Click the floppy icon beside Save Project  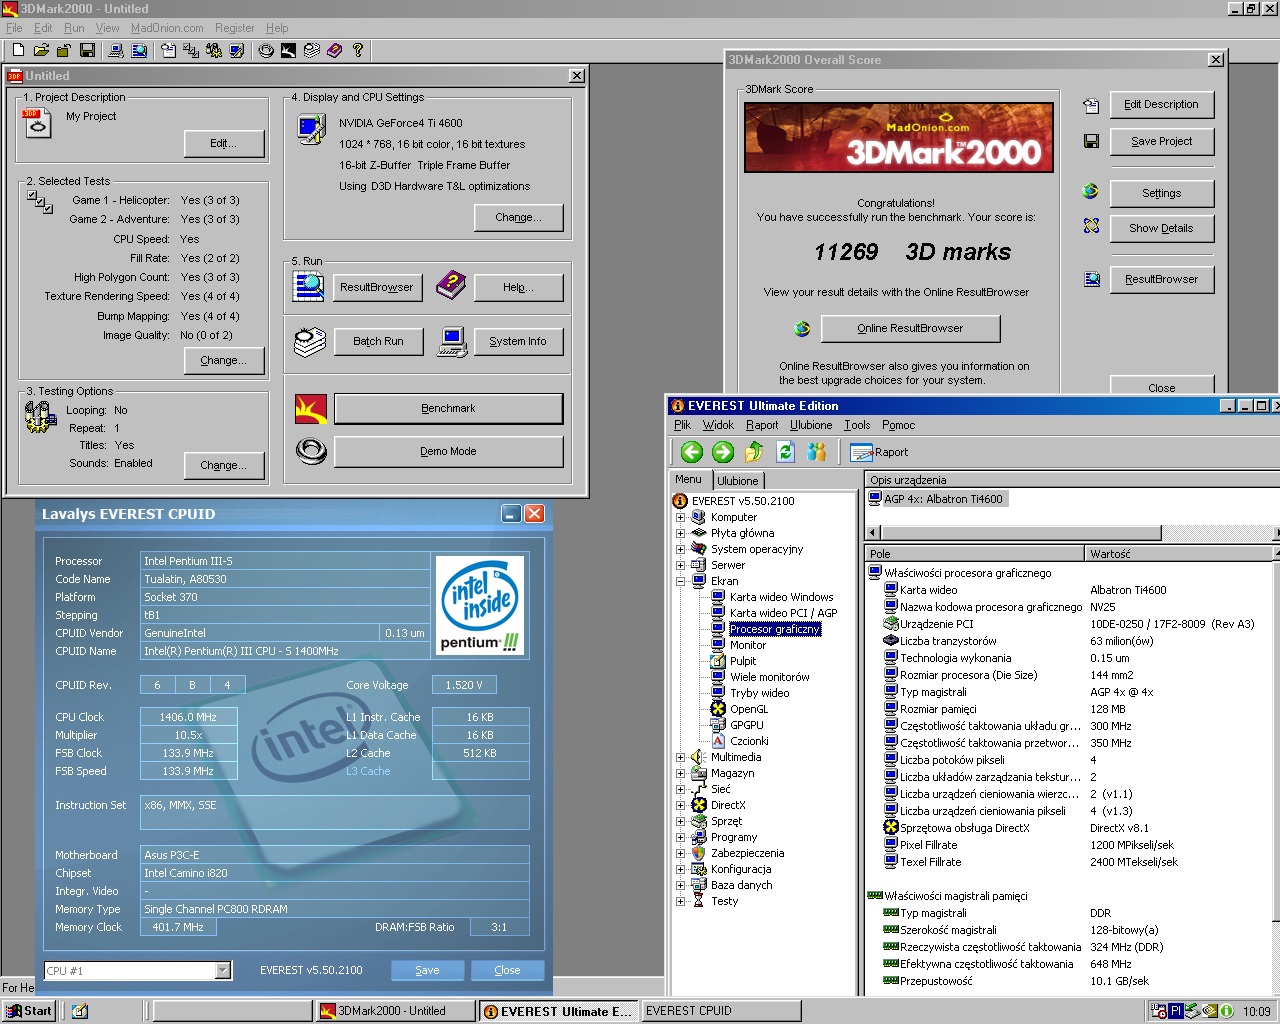click(1091, 141)
